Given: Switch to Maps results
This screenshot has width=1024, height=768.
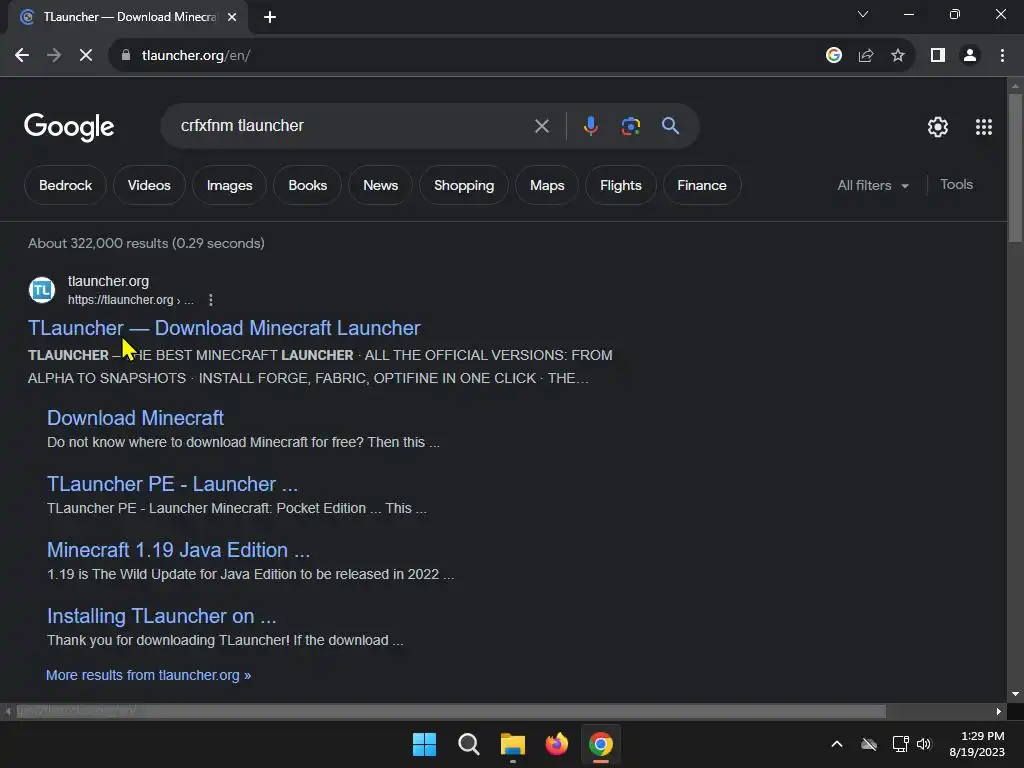Looking at the screenshot, I should click(547, 185).
